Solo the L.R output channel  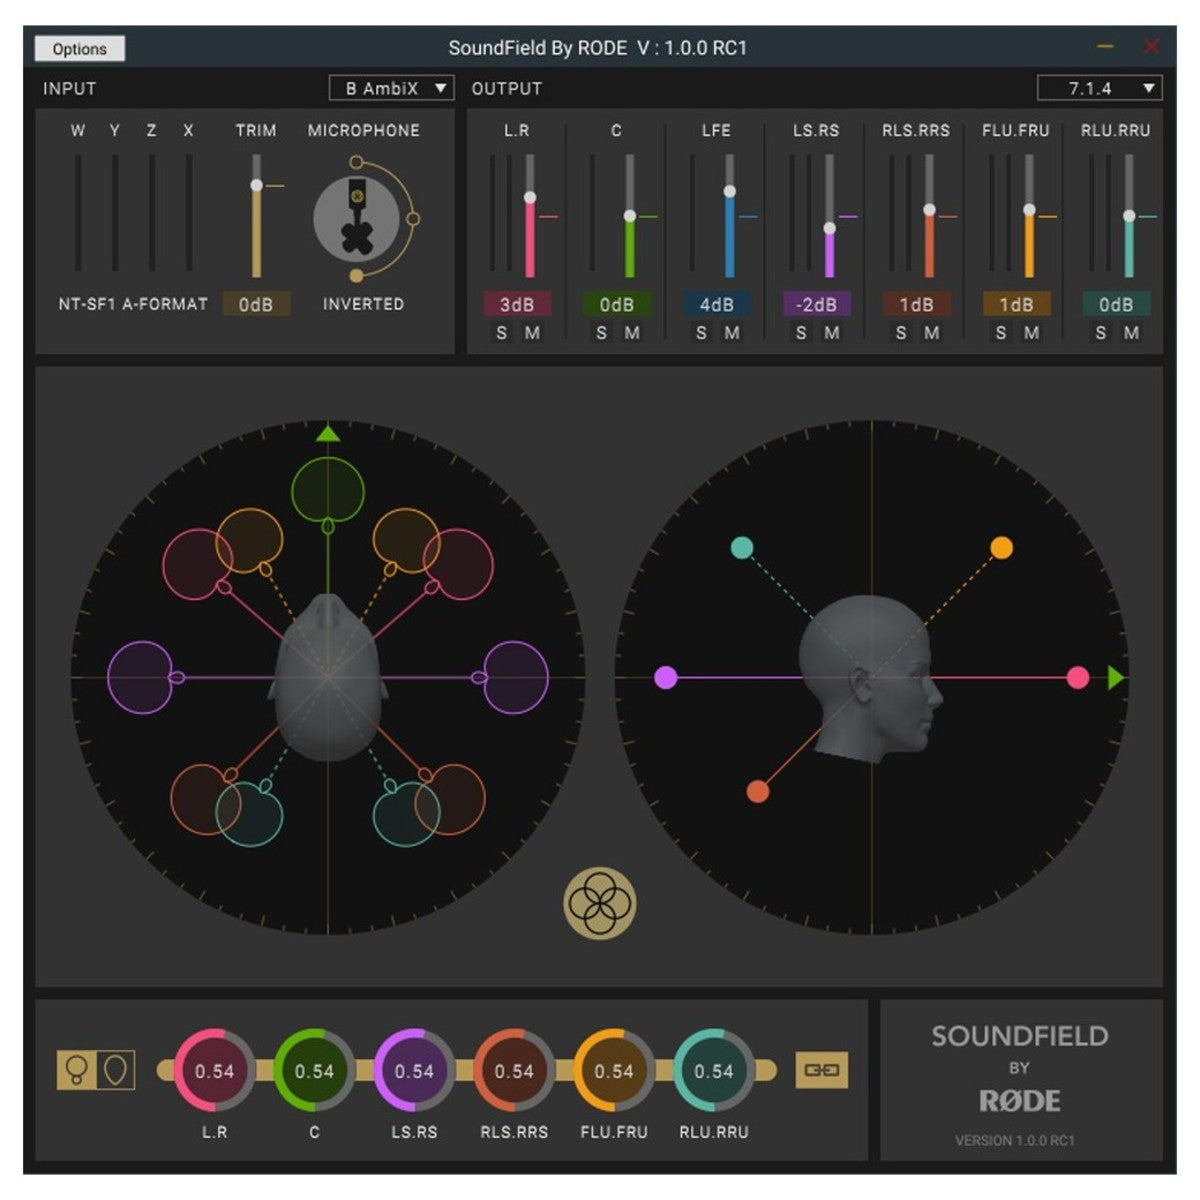(502, 333)
